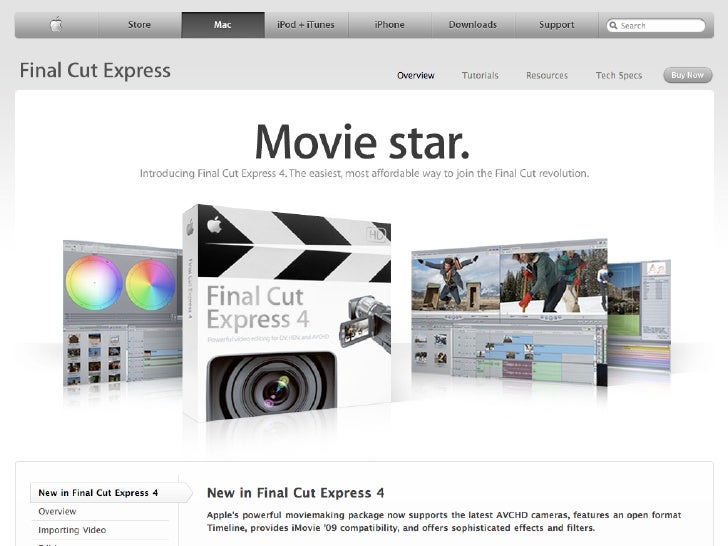Click the Overview link in product nav
This screenshot has height=546, width=728.
click(x=416, y=75)
